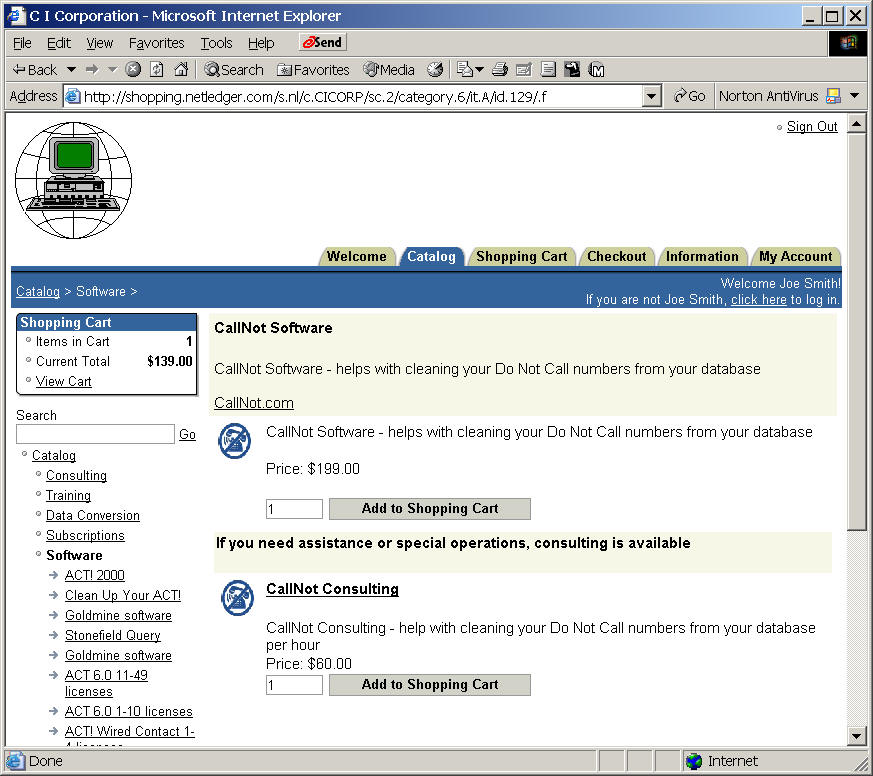Switch to the Shopping Cart tab
This screenshot has height=776, width=873.
[x=522, y=257]
